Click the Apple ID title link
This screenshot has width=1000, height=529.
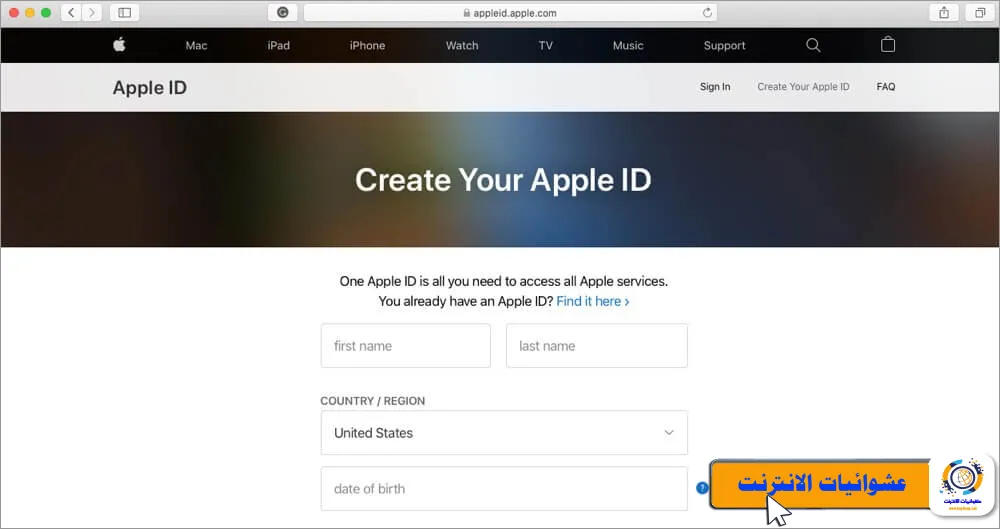coord(150,87)
